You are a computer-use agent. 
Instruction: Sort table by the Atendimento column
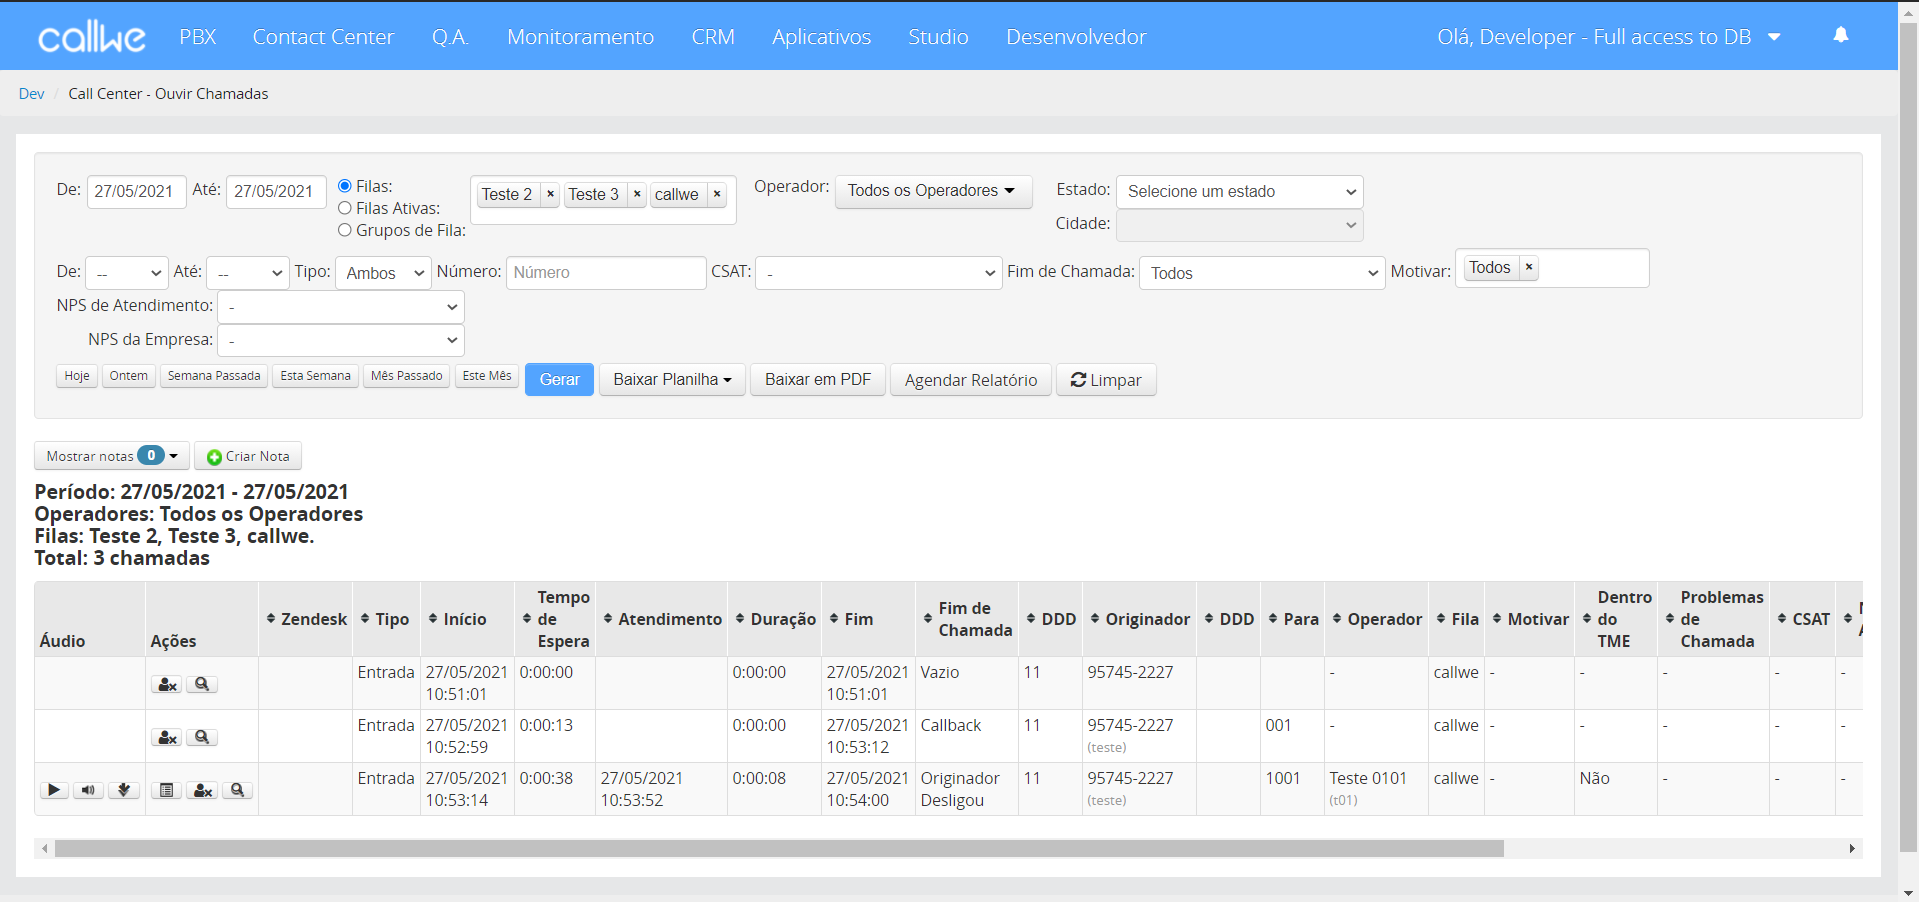[x=661, y=619]
